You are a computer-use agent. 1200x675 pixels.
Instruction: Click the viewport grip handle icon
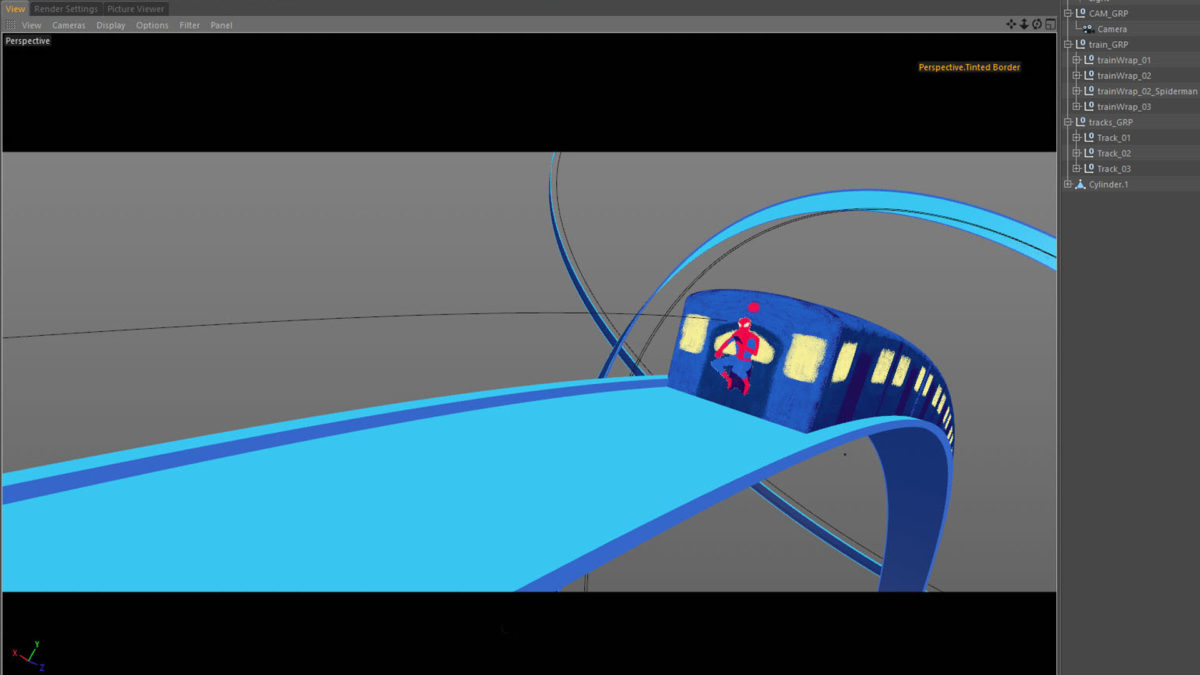click(x=11, y=25)
